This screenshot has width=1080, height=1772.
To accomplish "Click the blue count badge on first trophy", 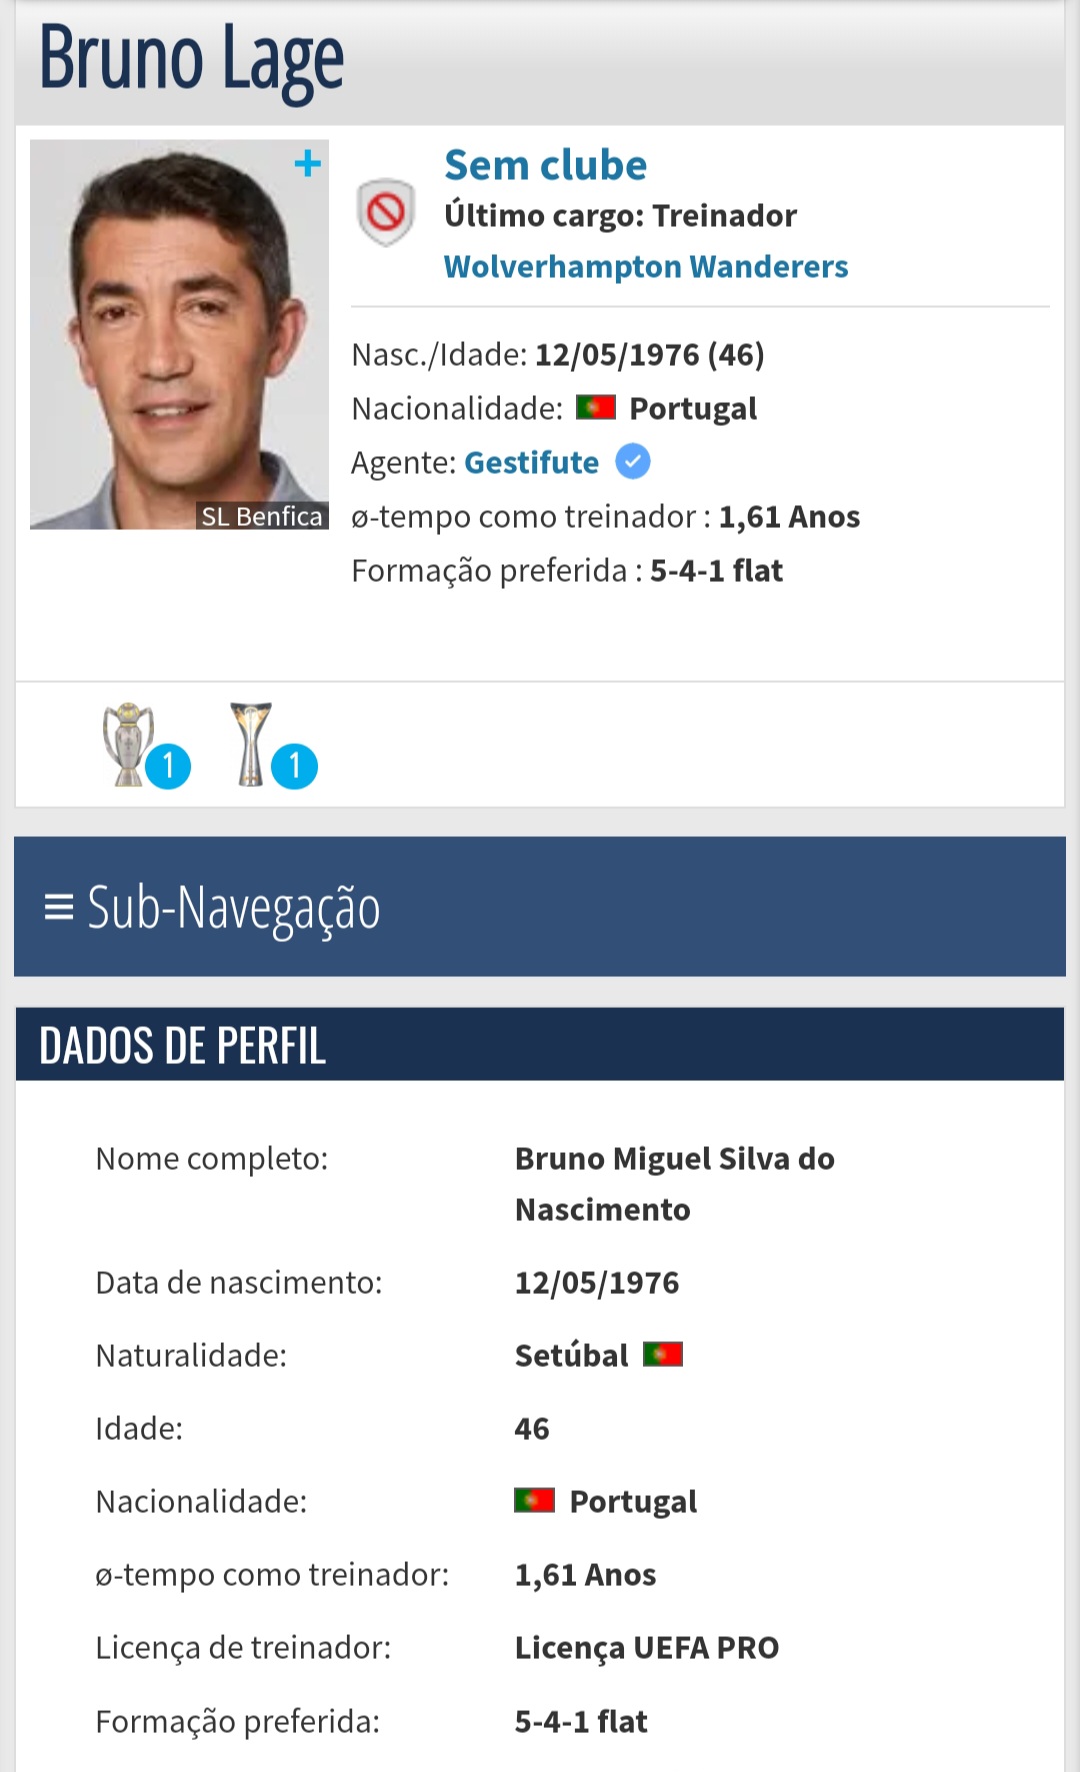I will [x=168, y=767].
